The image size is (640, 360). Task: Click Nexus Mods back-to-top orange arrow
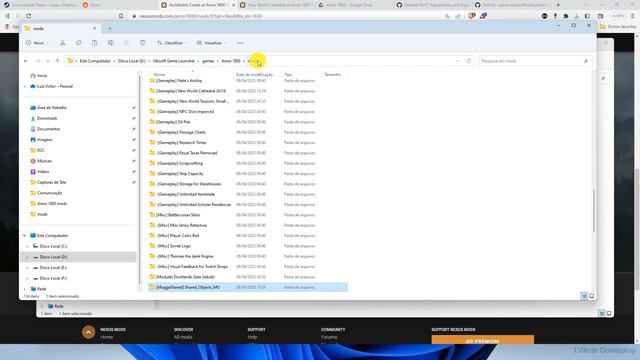[x=88, y=332]
